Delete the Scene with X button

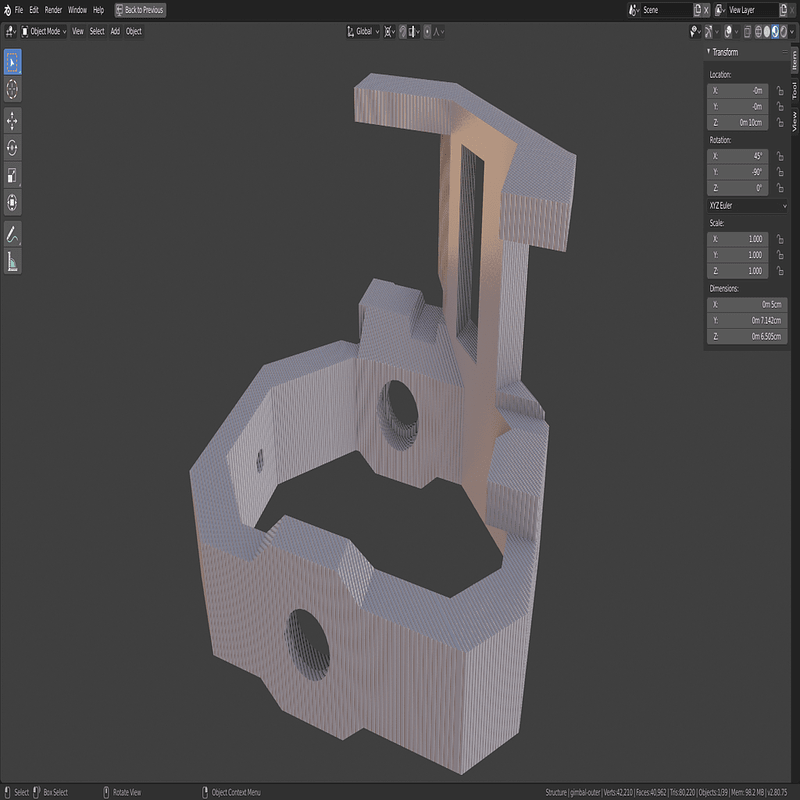(x=706, y=10)
